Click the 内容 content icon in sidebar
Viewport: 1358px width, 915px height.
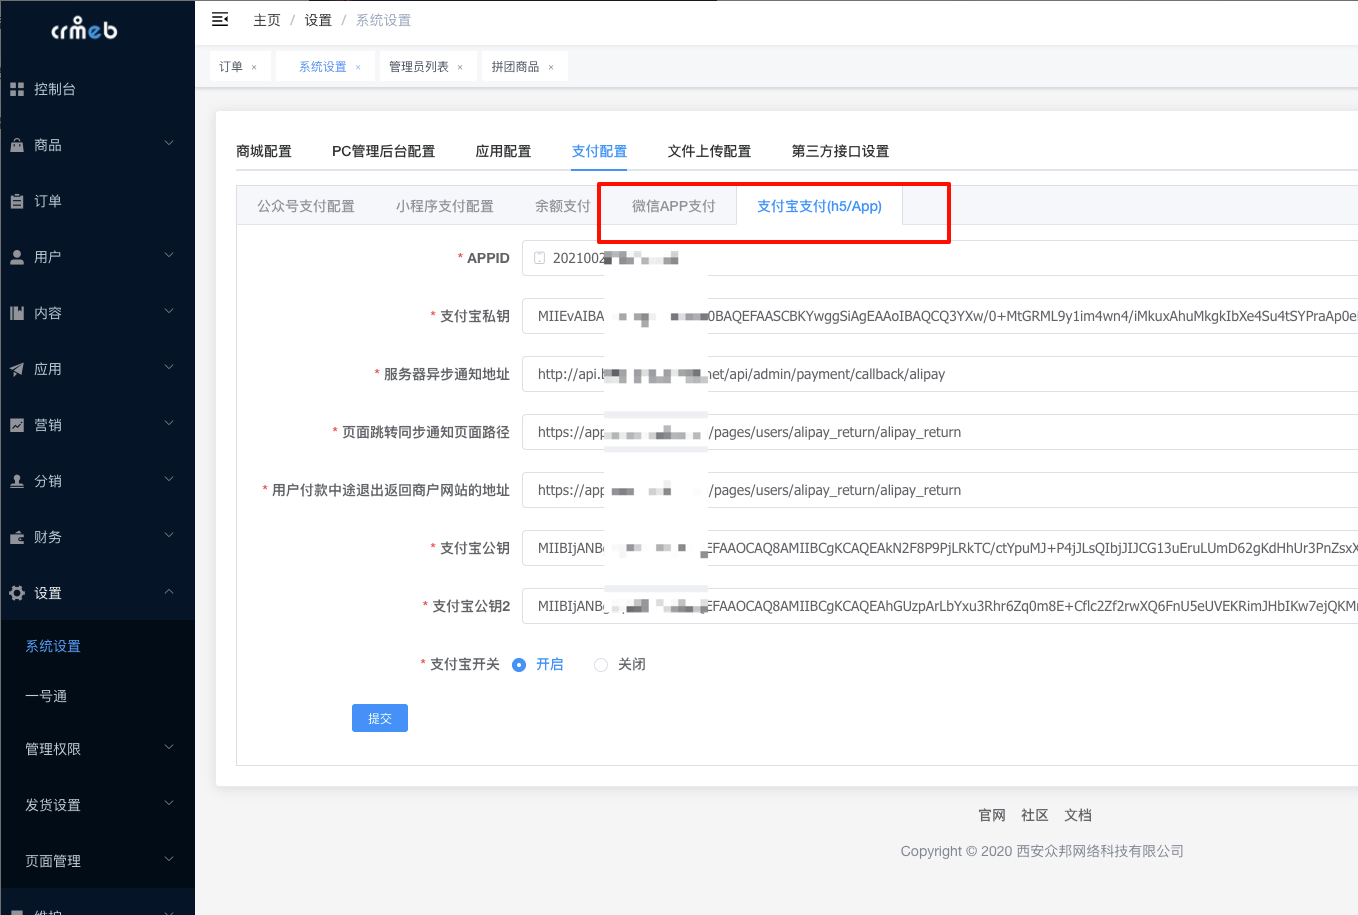(x=17, y=313)
